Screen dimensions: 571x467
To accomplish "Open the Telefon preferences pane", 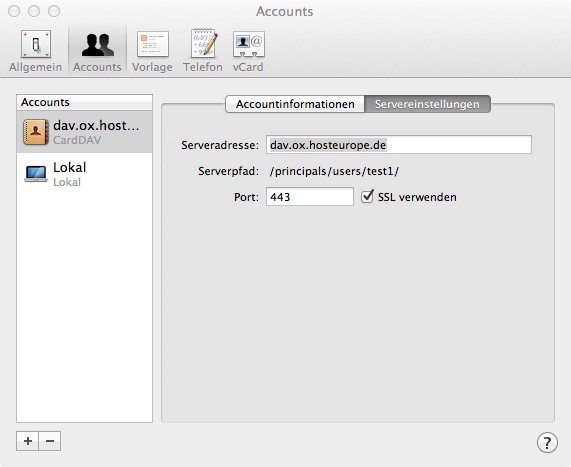I will tap(203, 51).
